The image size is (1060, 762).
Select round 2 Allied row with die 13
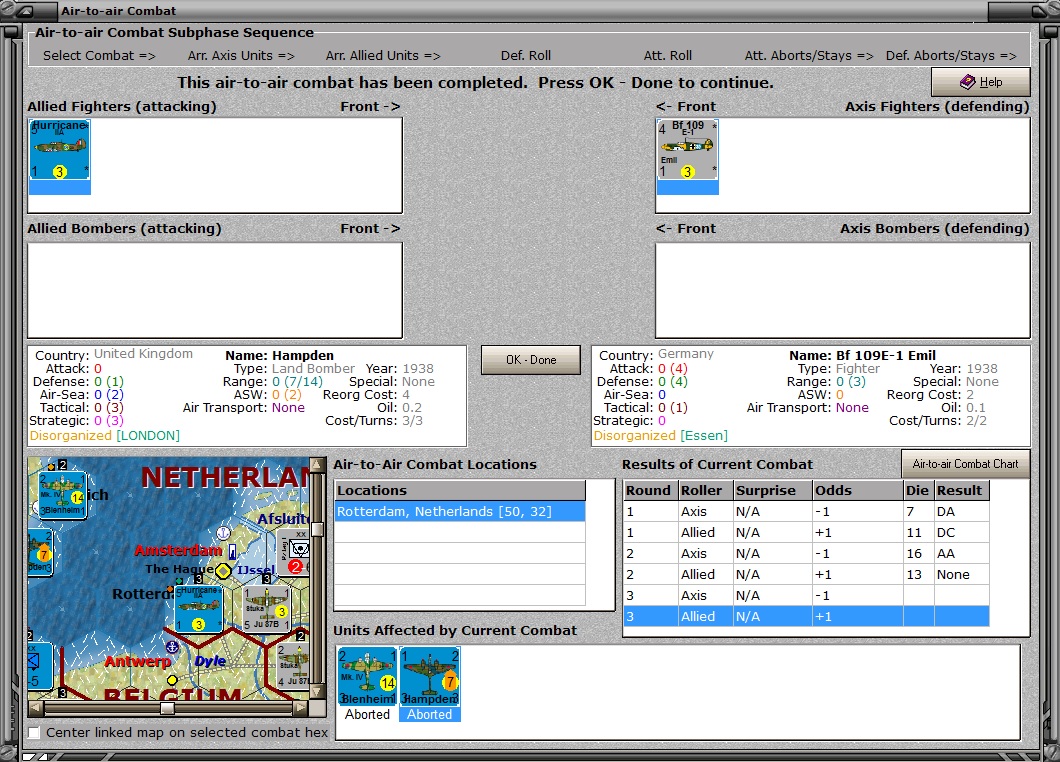806,575
